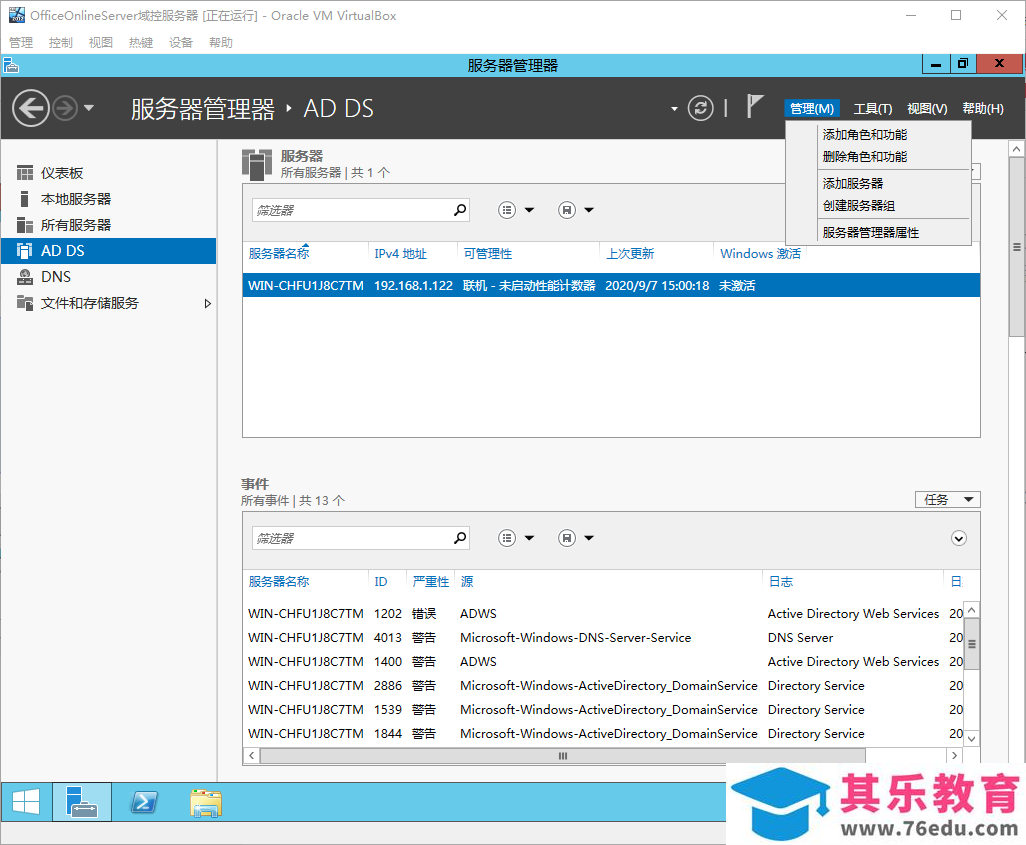
Task: Open the navigation history dropdown arrow
Action: click(89, 108)
